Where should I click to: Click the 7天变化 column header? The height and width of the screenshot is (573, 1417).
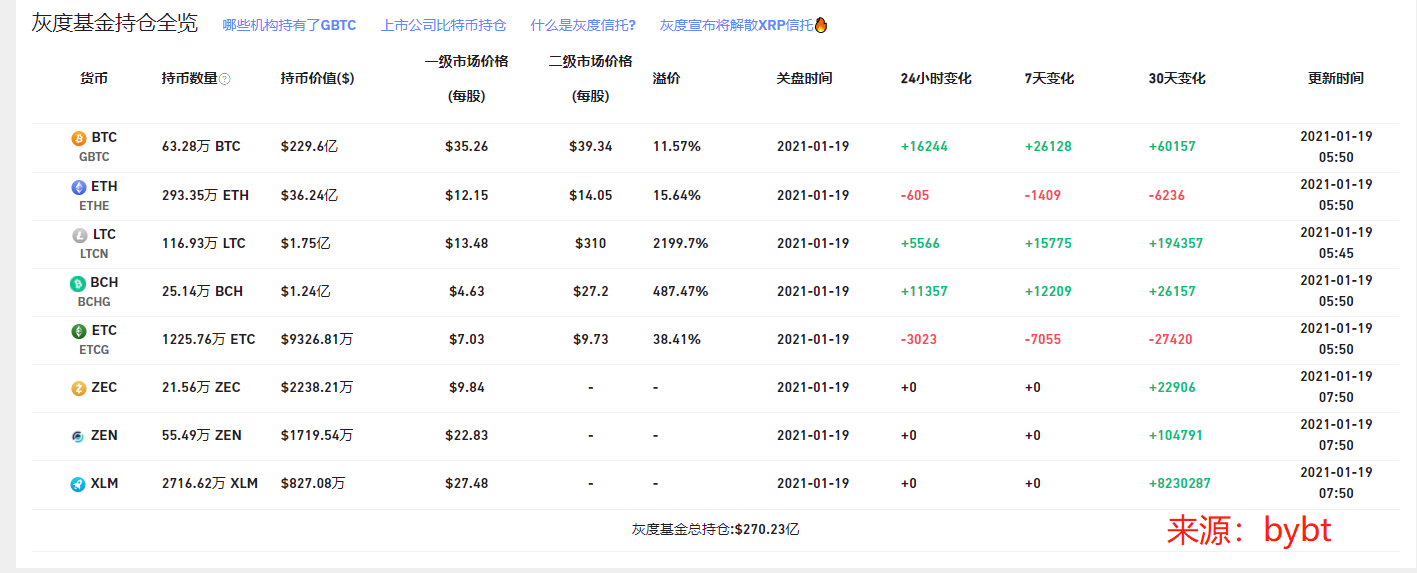(x=1049, y=78)
